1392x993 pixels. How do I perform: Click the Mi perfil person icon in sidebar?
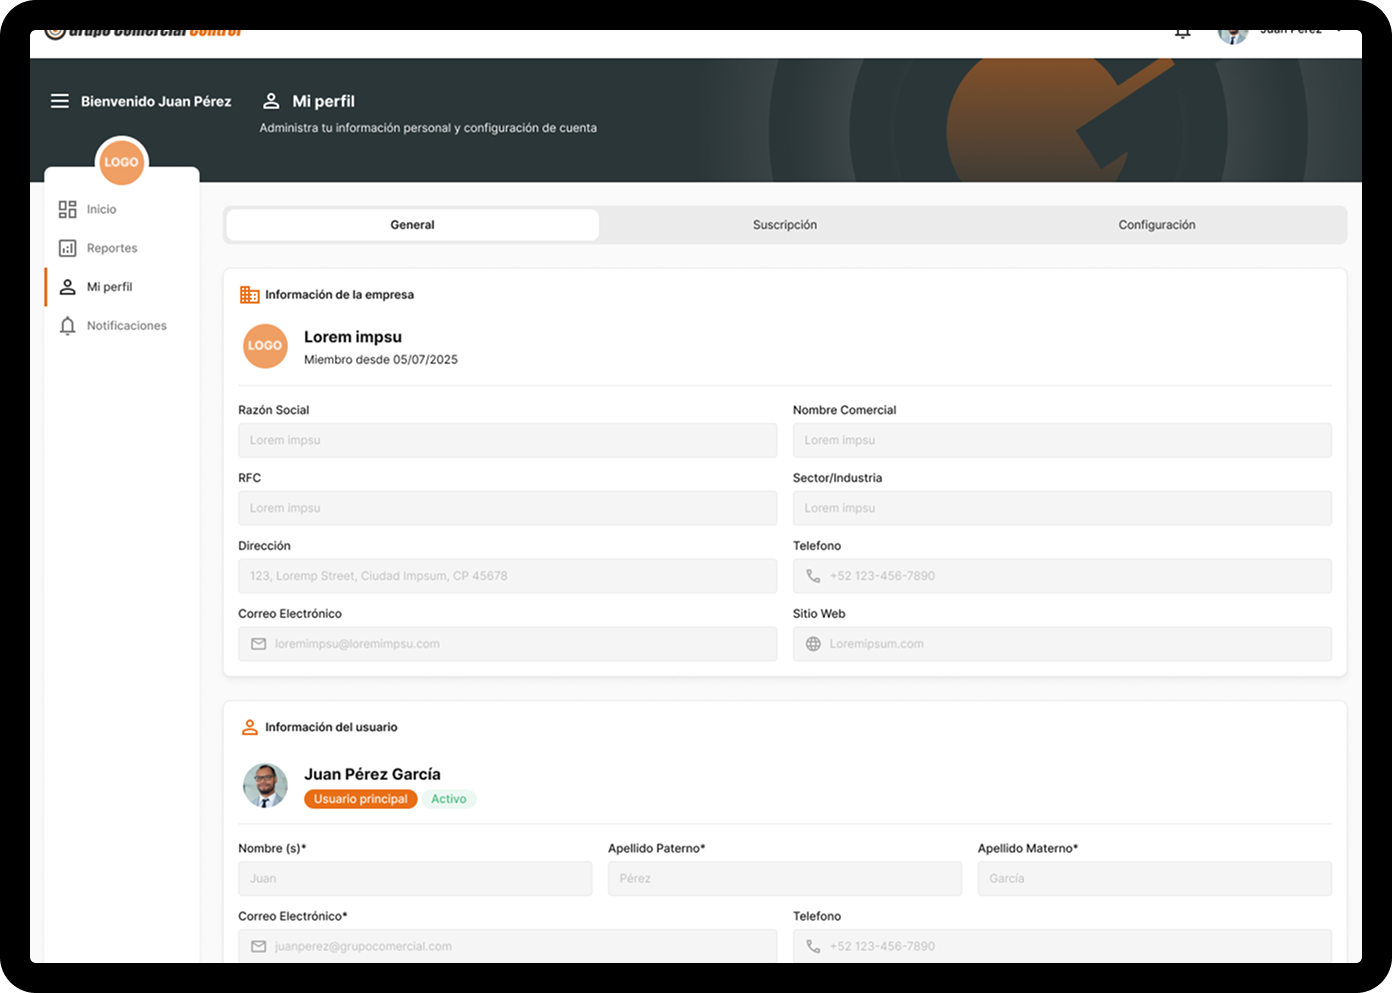coord(67,287)
